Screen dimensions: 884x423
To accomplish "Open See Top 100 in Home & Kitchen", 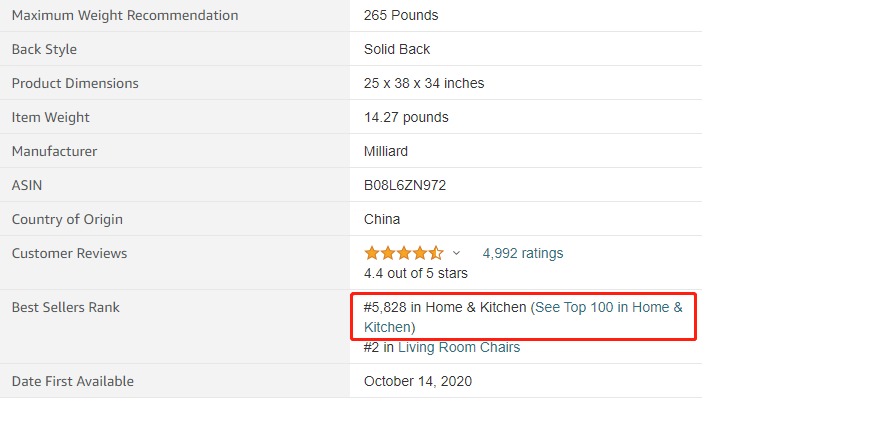I will pyautogui.click(x=609, y=307).
